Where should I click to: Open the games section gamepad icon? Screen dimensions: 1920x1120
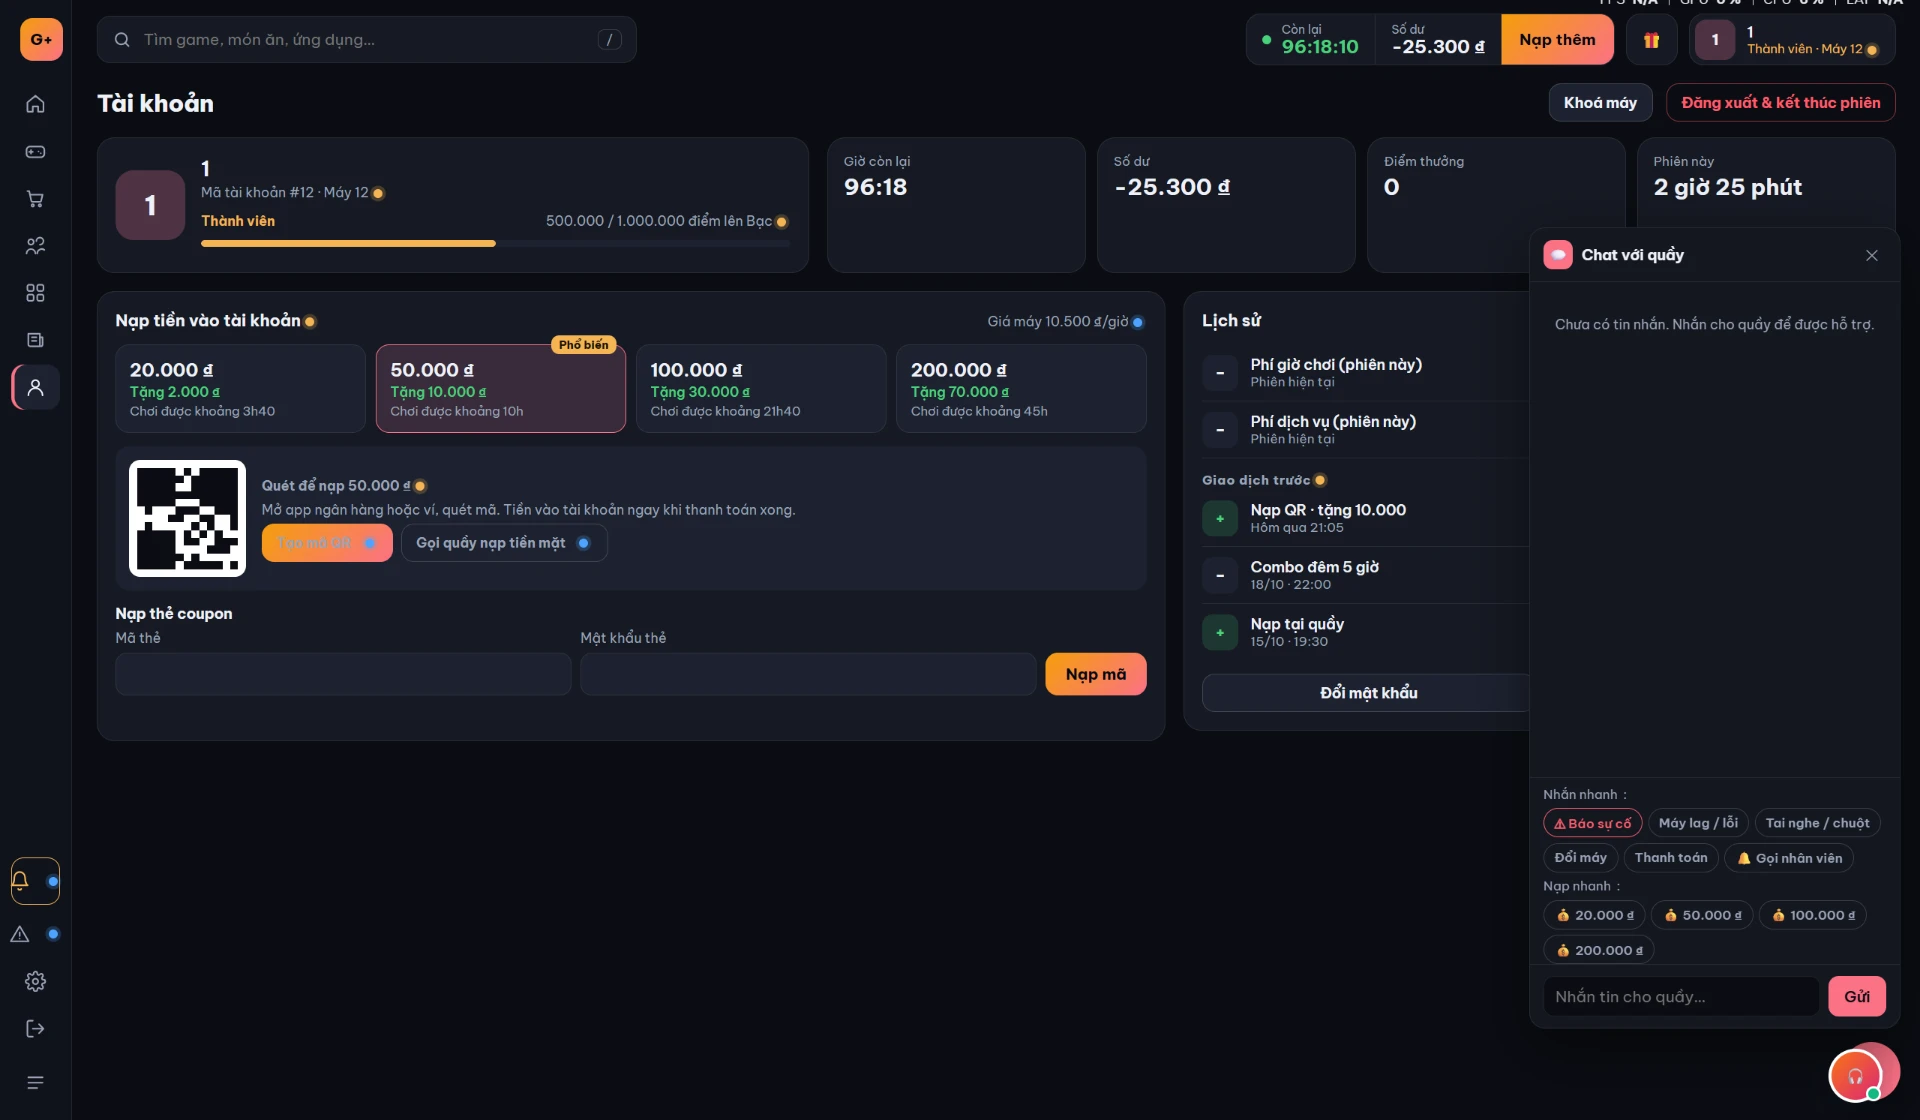point(35,152)
